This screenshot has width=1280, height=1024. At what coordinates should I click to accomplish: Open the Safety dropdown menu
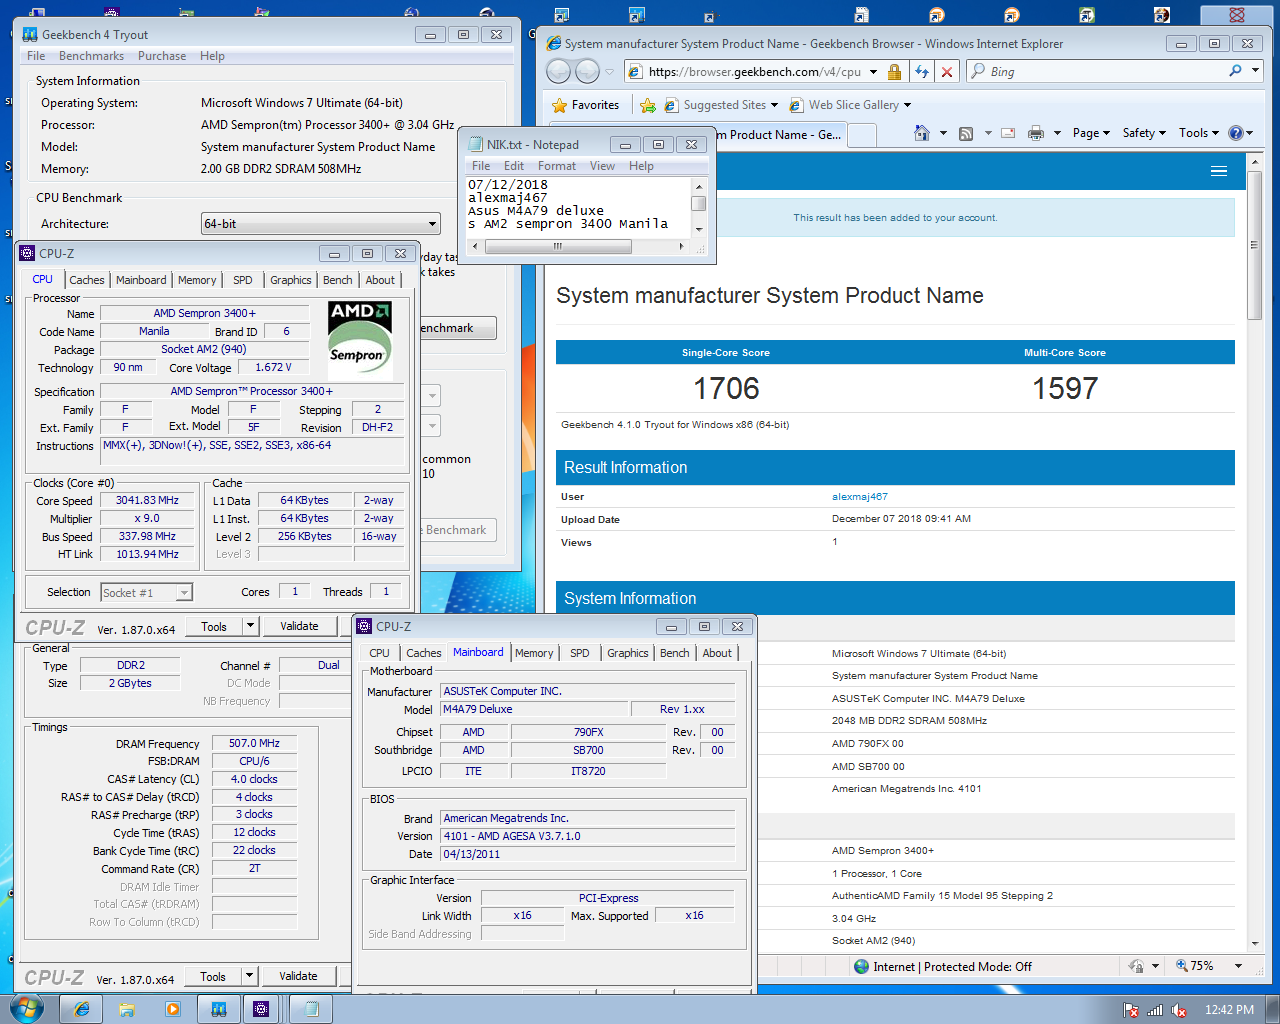pos(1144,133)
